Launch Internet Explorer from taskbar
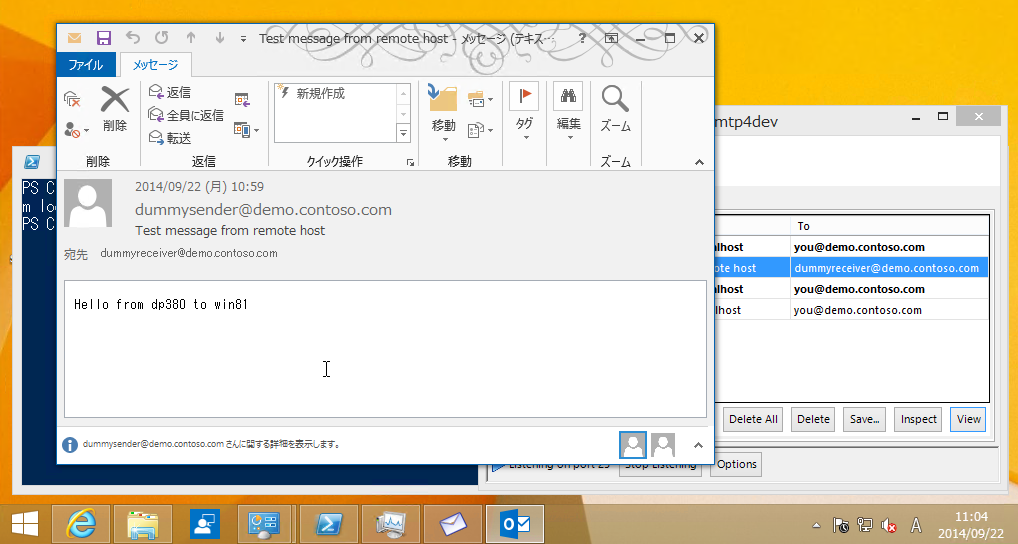Viewport: 1018px width, 544px height. click(x=81, y=524)
